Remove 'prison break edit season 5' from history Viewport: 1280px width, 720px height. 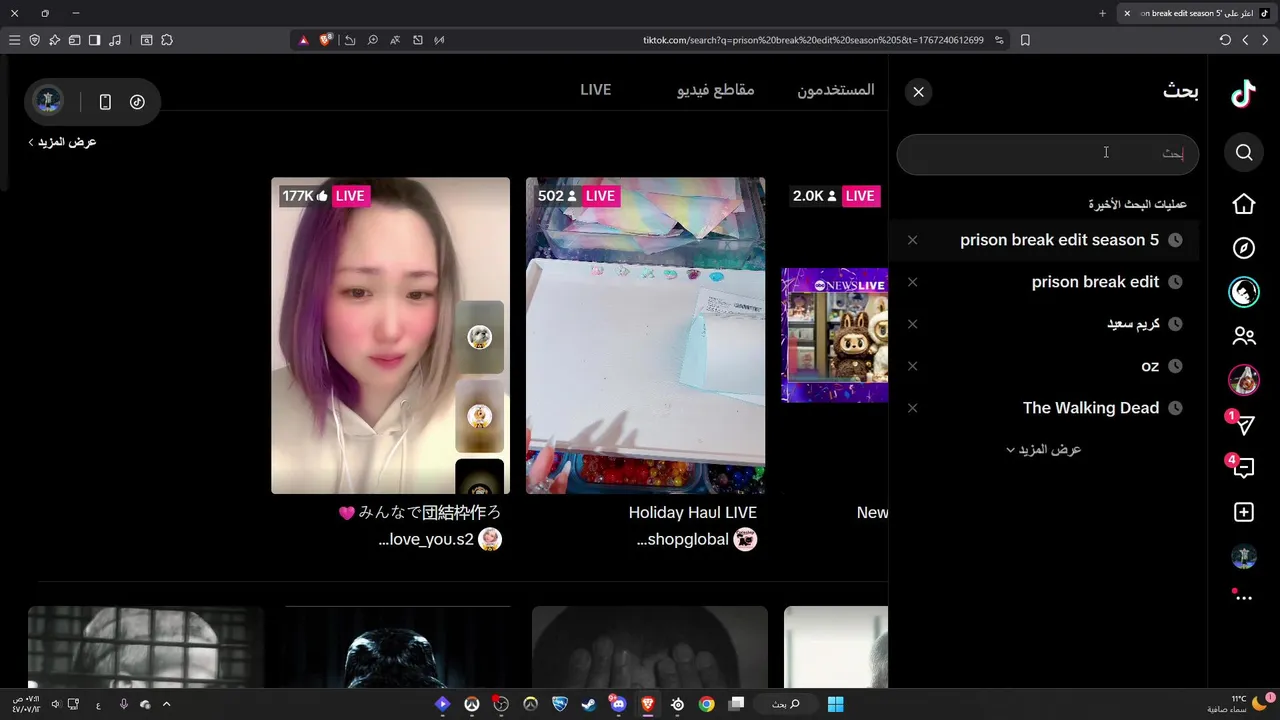pyautogui.click(x=912, y=240)
